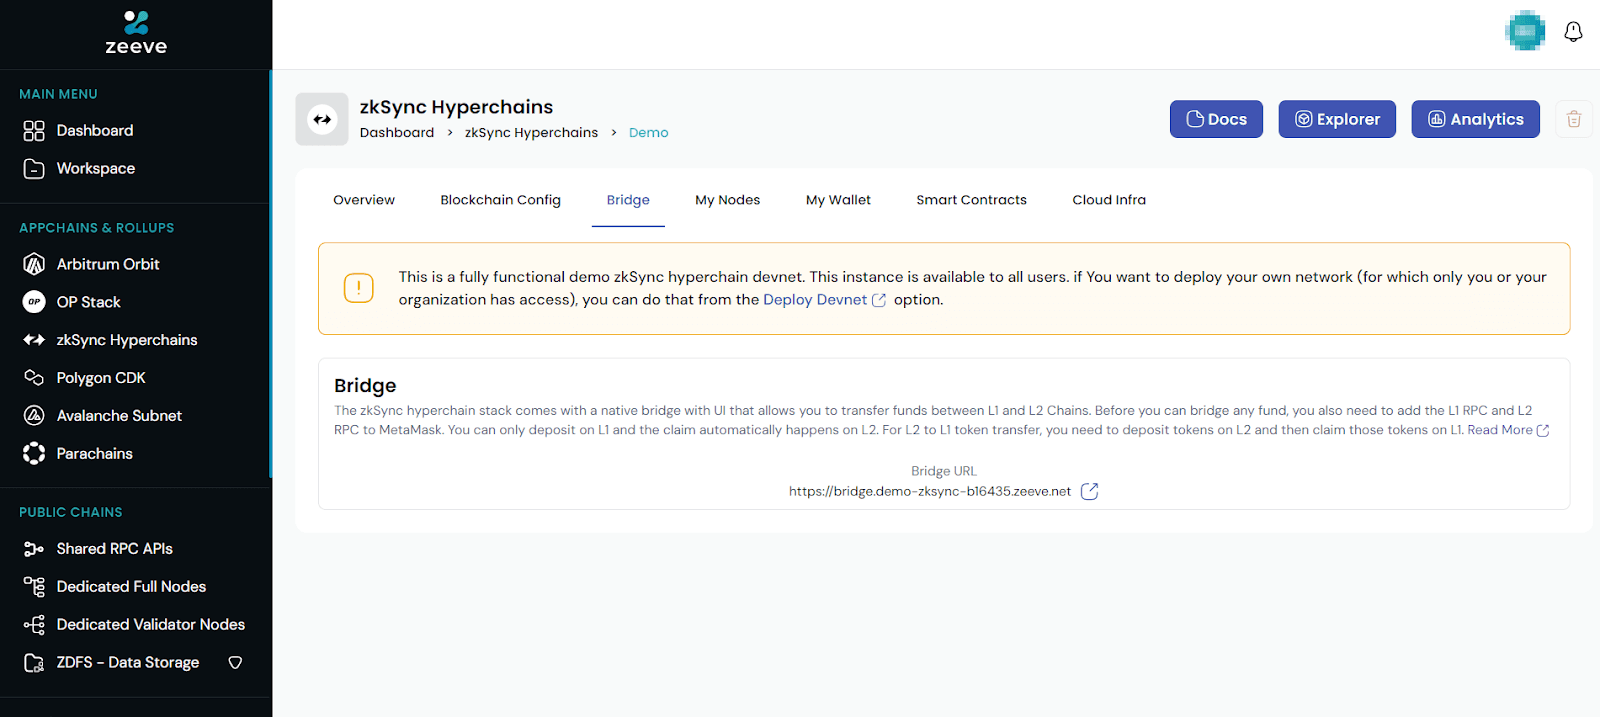Click the zkSync Hyperchains page title

[456, 107]
